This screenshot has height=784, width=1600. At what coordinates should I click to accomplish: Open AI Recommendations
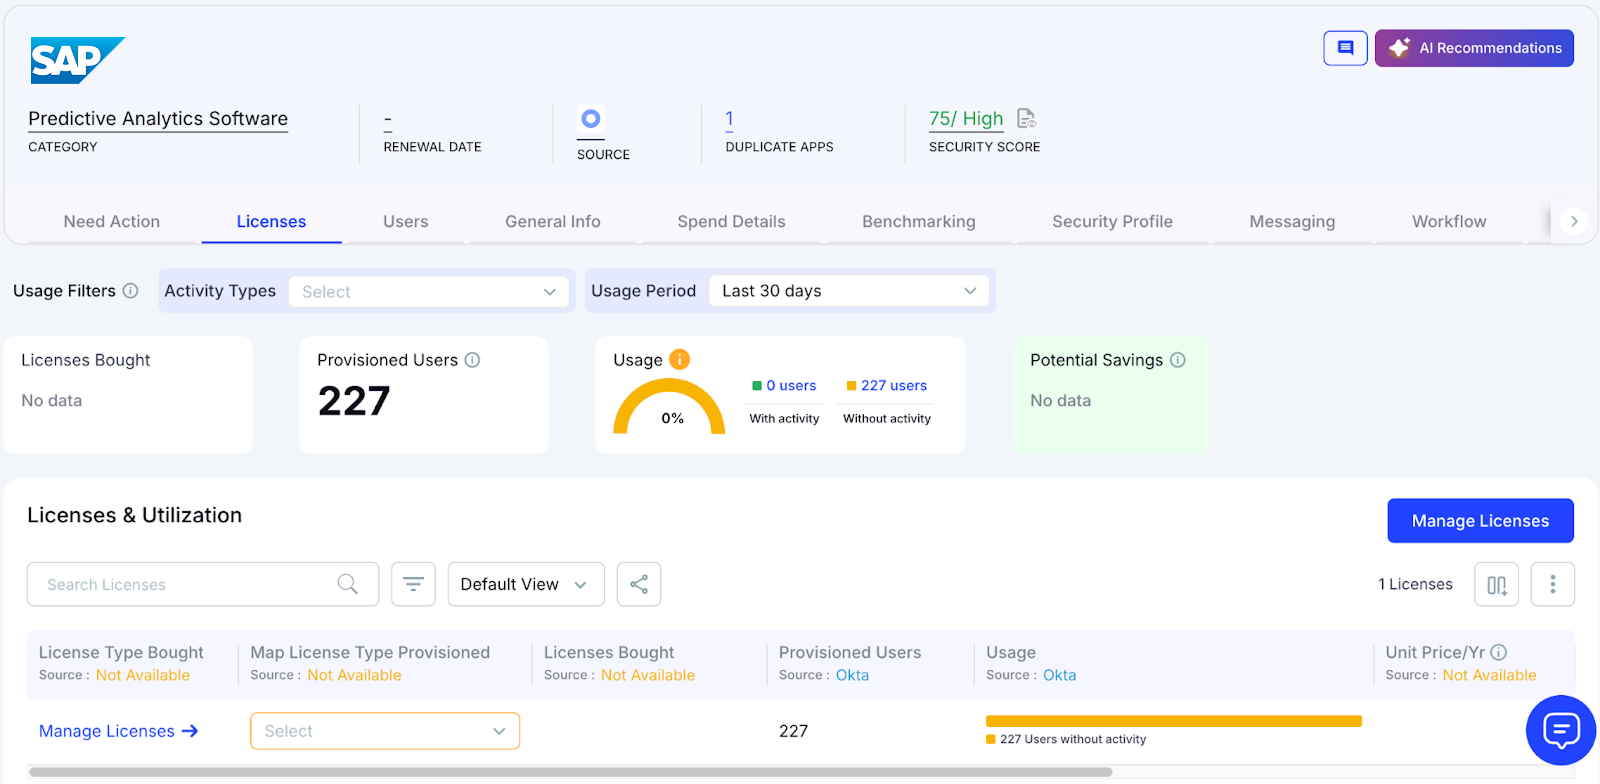point(1474,48)
